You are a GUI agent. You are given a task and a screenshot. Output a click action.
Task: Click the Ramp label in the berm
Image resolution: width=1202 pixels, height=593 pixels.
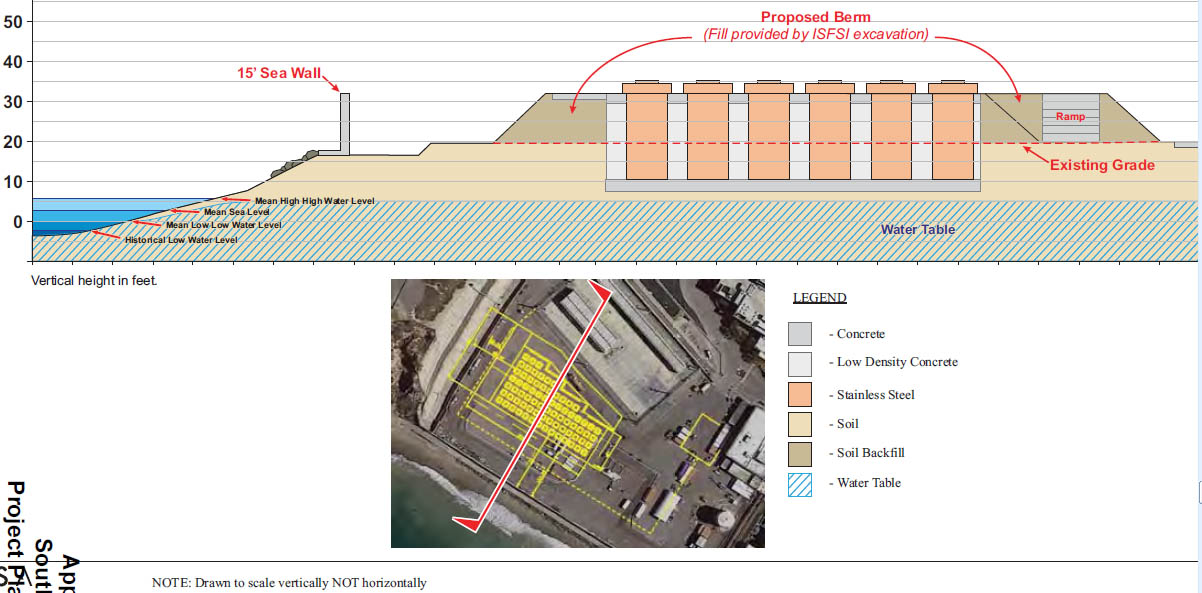pyautogui.click(x=1070, y=117)
